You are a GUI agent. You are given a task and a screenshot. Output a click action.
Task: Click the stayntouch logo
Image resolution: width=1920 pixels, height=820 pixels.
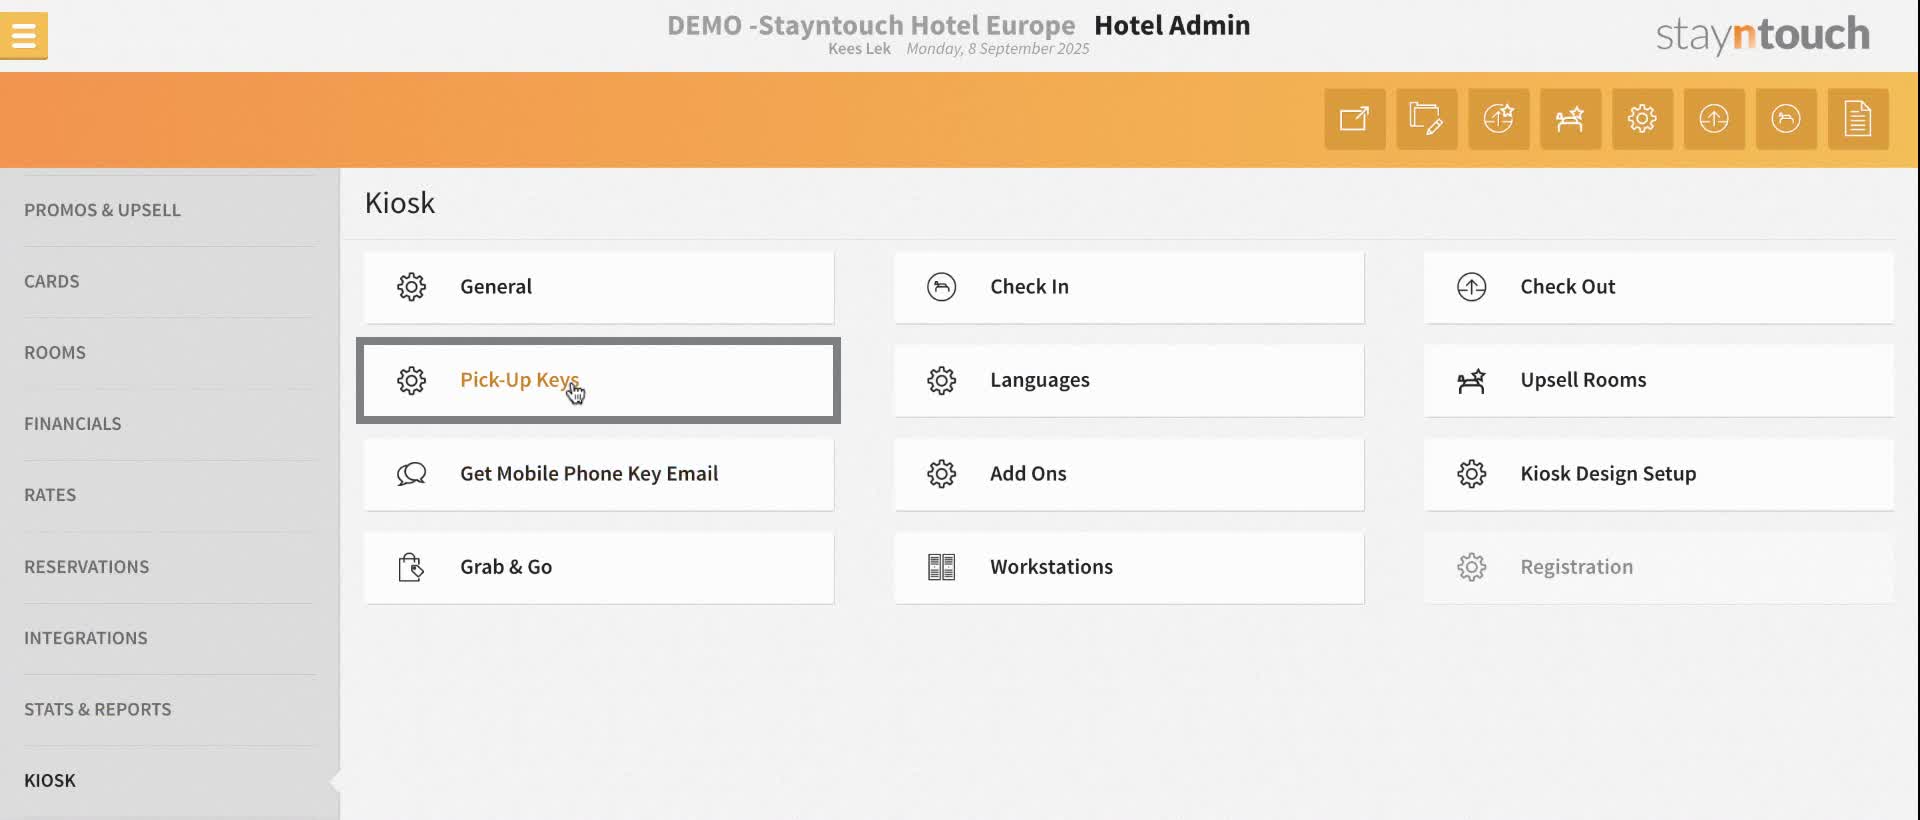1762,34
